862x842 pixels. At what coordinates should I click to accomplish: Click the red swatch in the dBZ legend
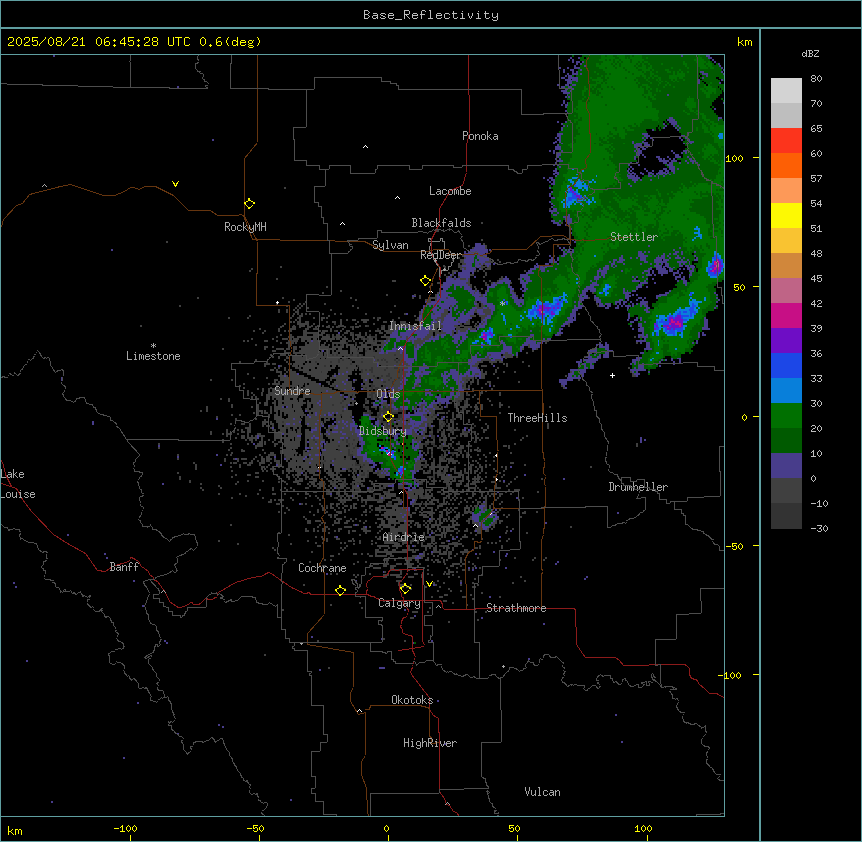coord(786,140)
